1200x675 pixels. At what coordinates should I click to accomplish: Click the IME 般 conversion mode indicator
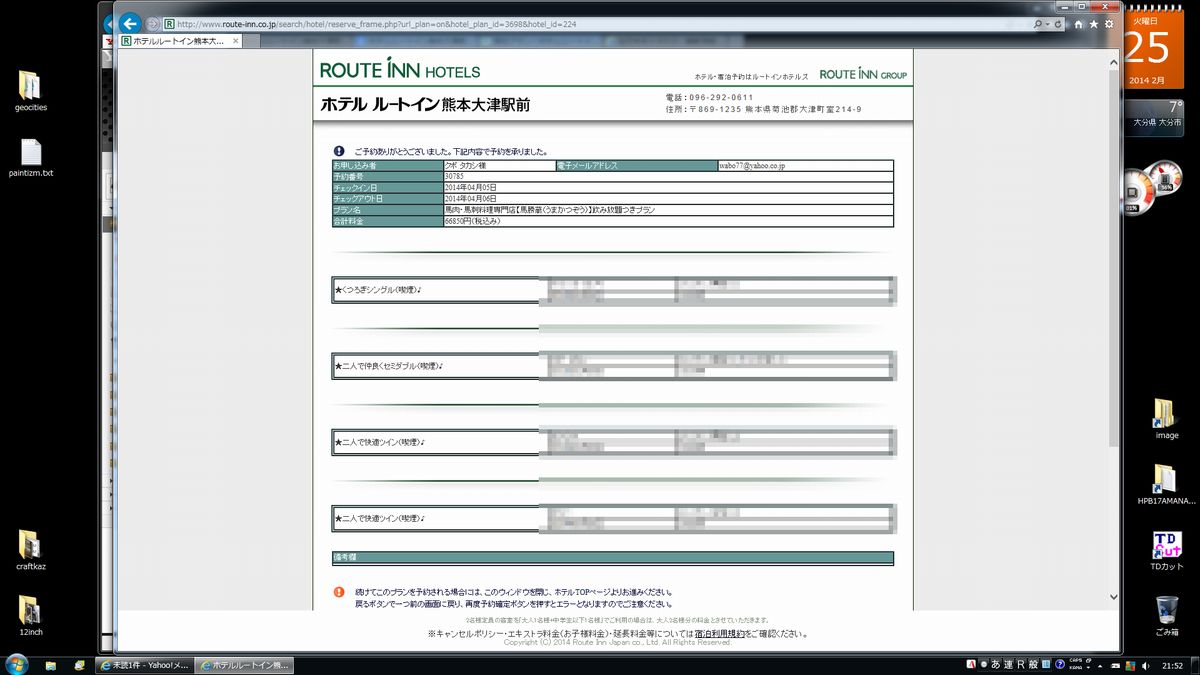pos(1034,665)
